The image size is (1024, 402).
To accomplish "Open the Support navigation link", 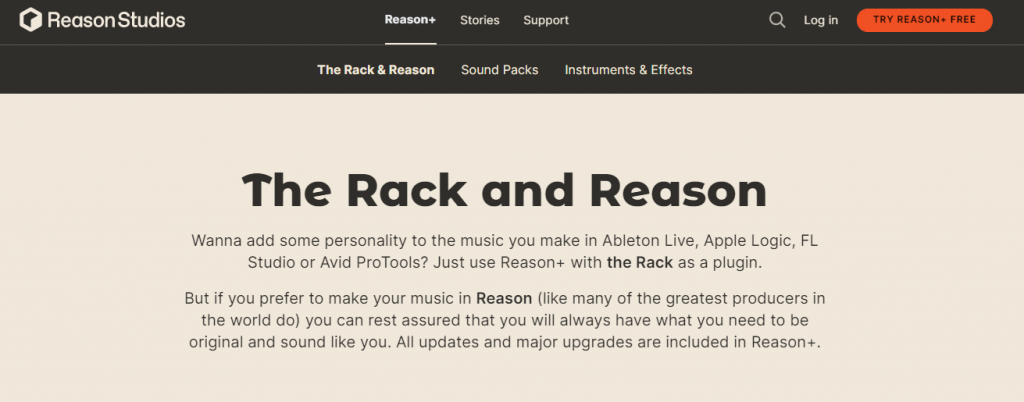I will point(546,20).
